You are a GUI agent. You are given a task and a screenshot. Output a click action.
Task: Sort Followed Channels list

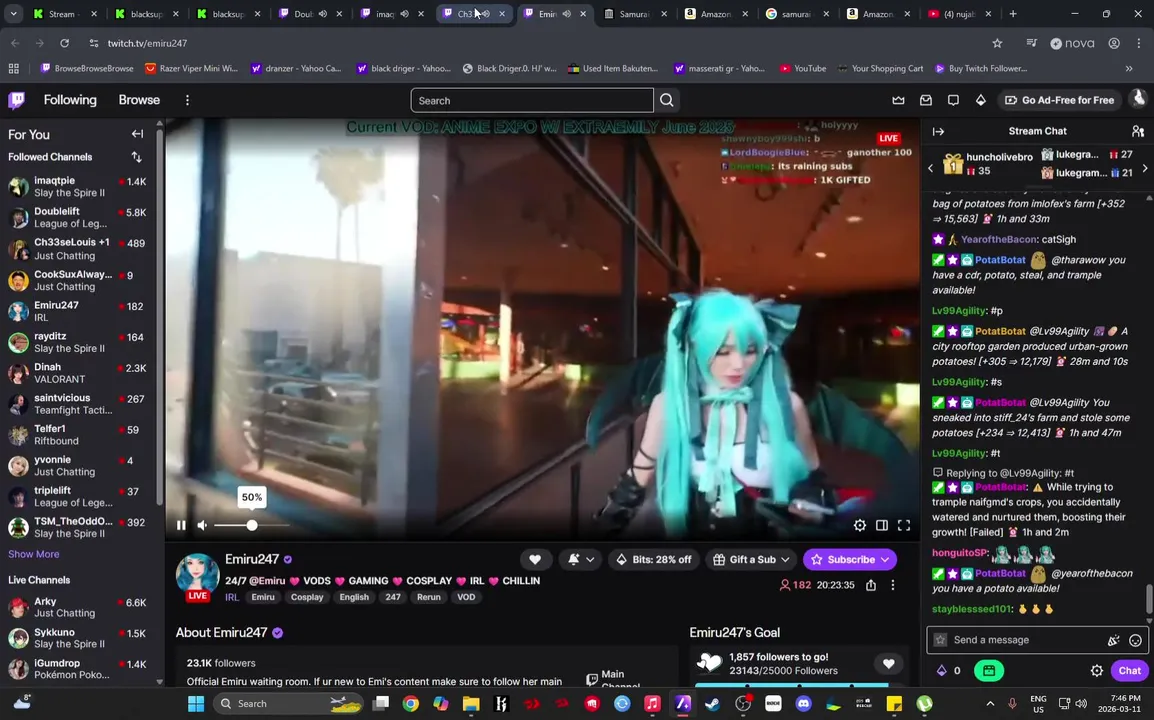click(x=136, y=157)
